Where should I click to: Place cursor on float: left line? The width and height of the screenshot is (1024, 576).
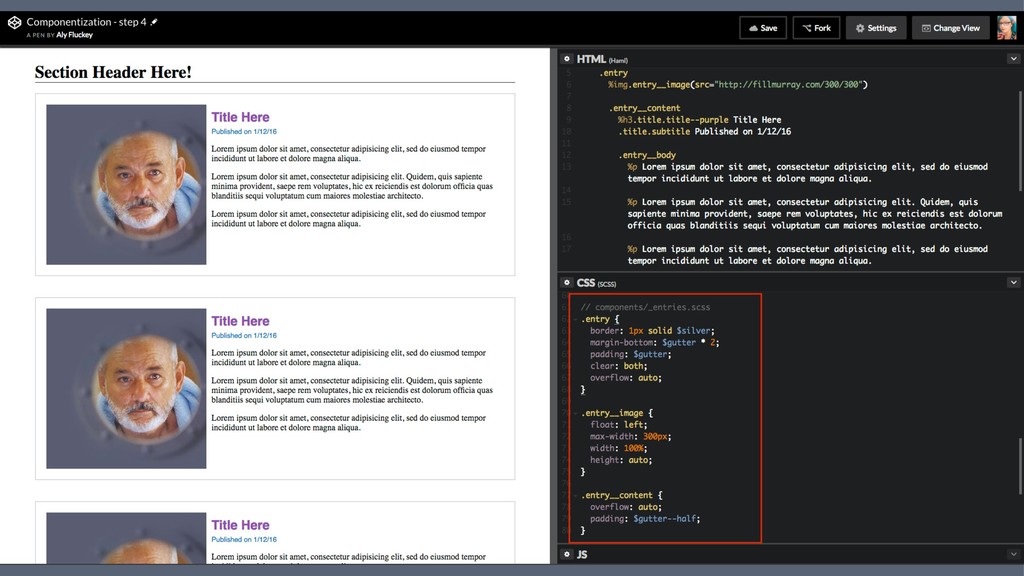pos(618,424)
